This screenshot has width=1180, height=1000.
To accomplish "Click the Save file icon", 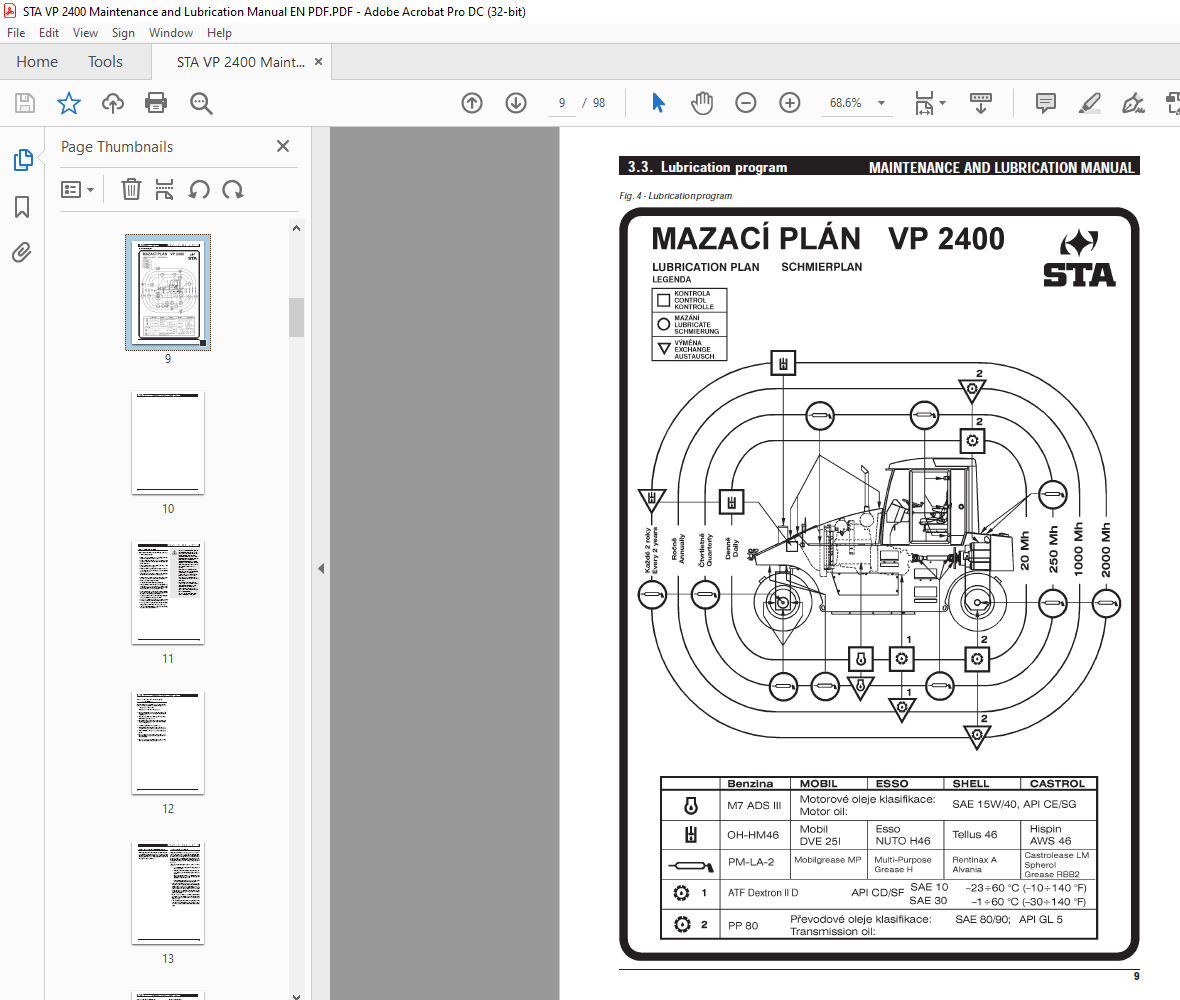I will pos(25,103).
